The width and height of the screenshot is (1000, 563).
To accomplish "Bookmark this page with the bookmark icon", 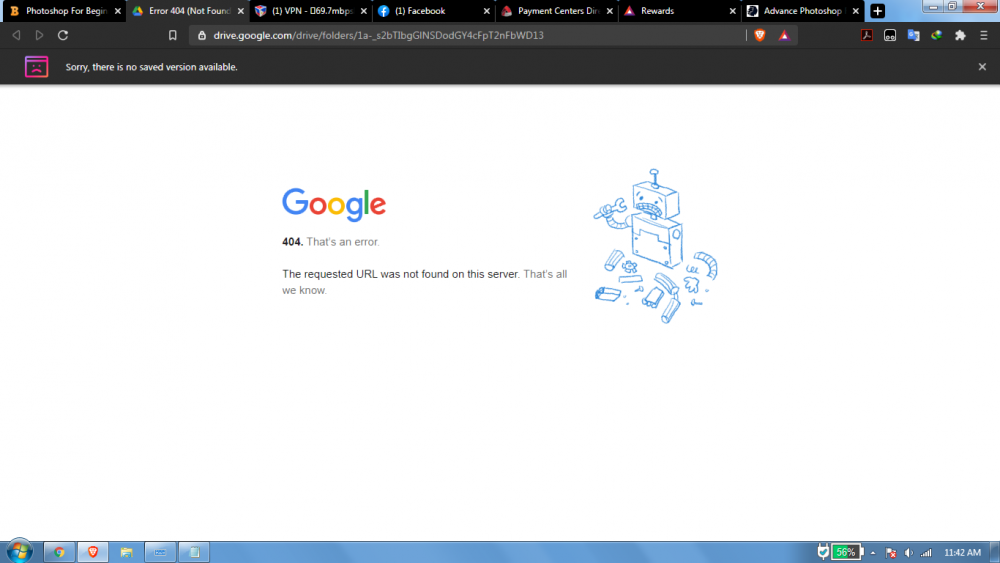I will click(173, 35).
